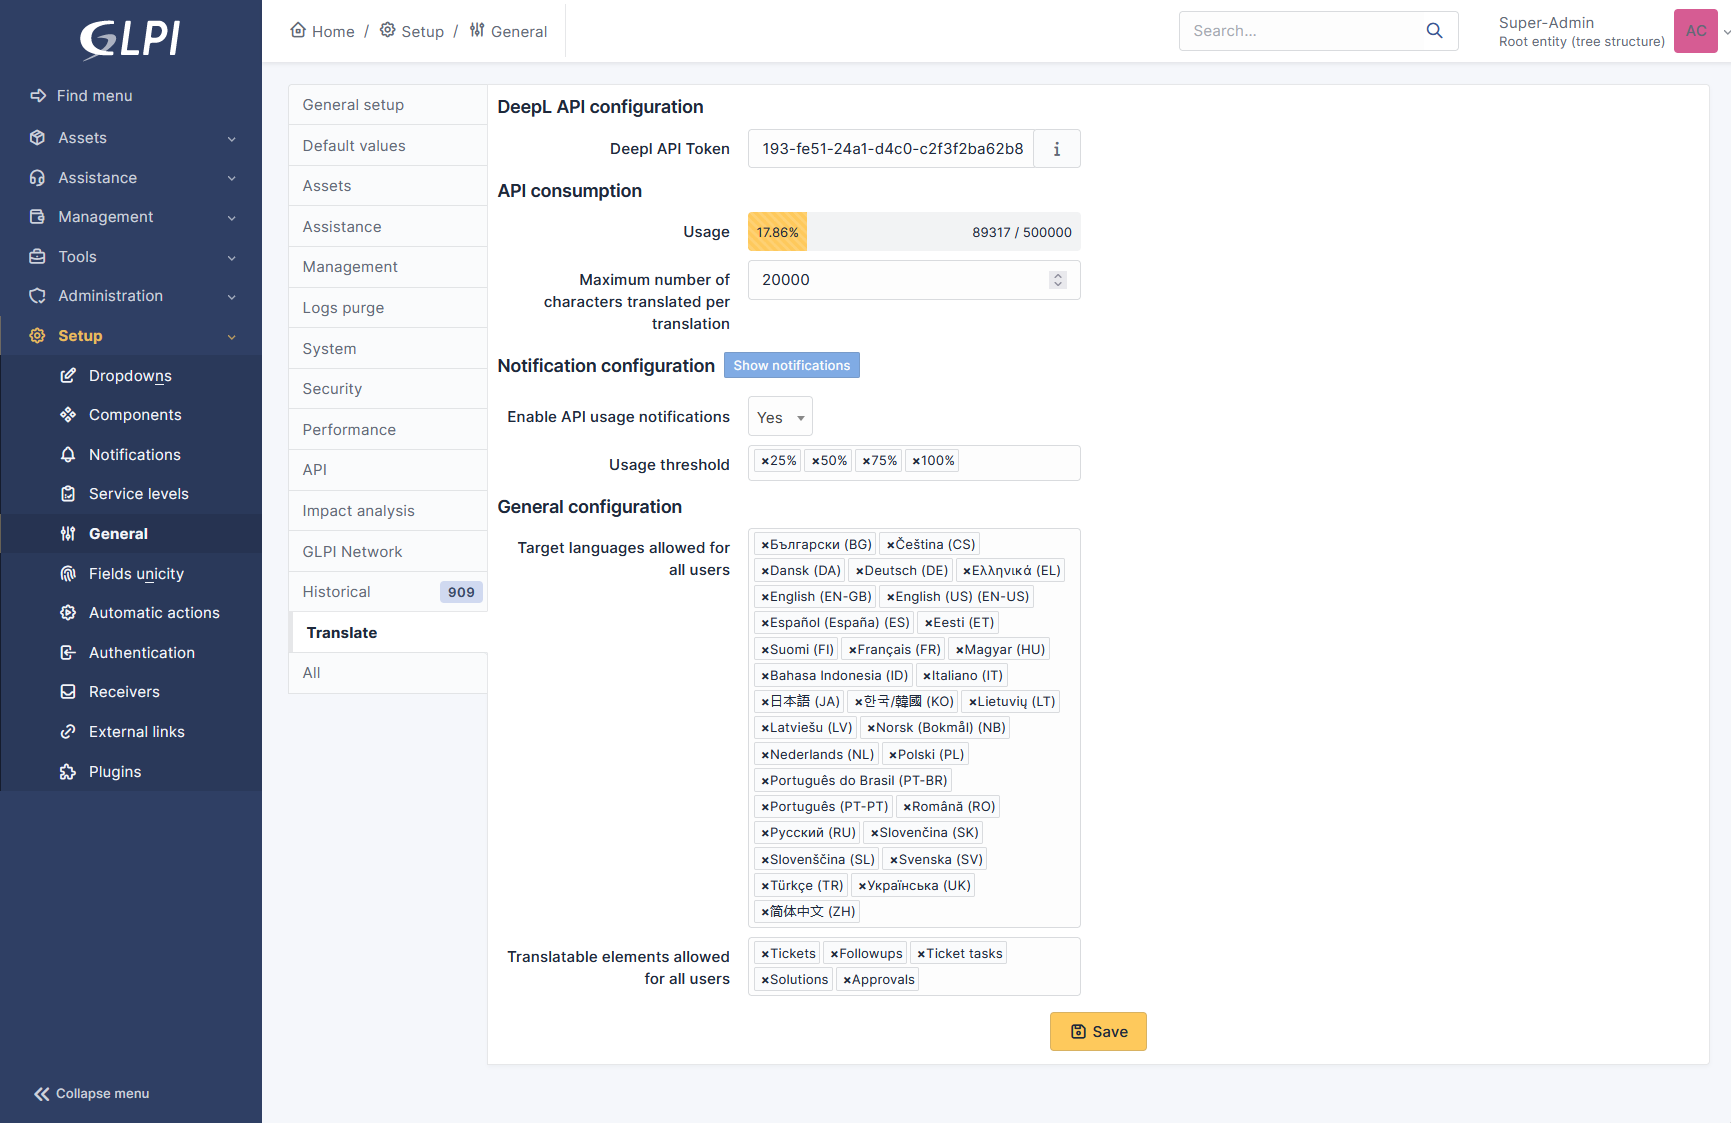Click the Notifications bell icon

[x=68, y=455]
